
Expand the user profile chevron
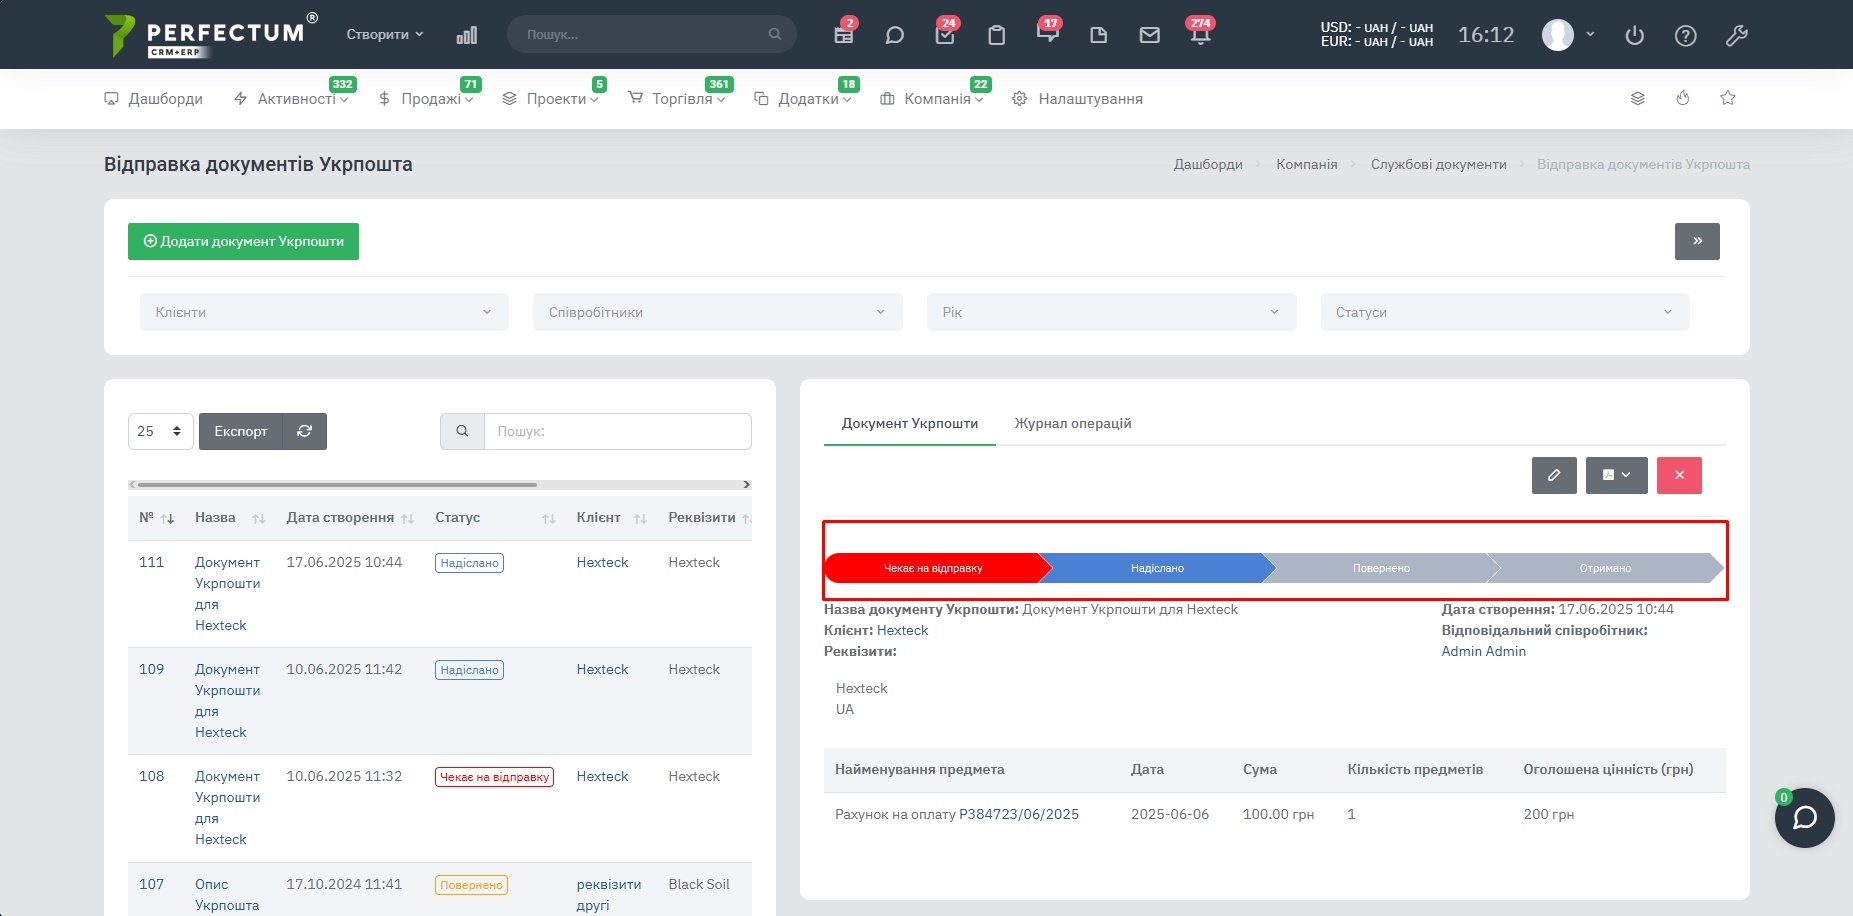[x=1590, y=34]
